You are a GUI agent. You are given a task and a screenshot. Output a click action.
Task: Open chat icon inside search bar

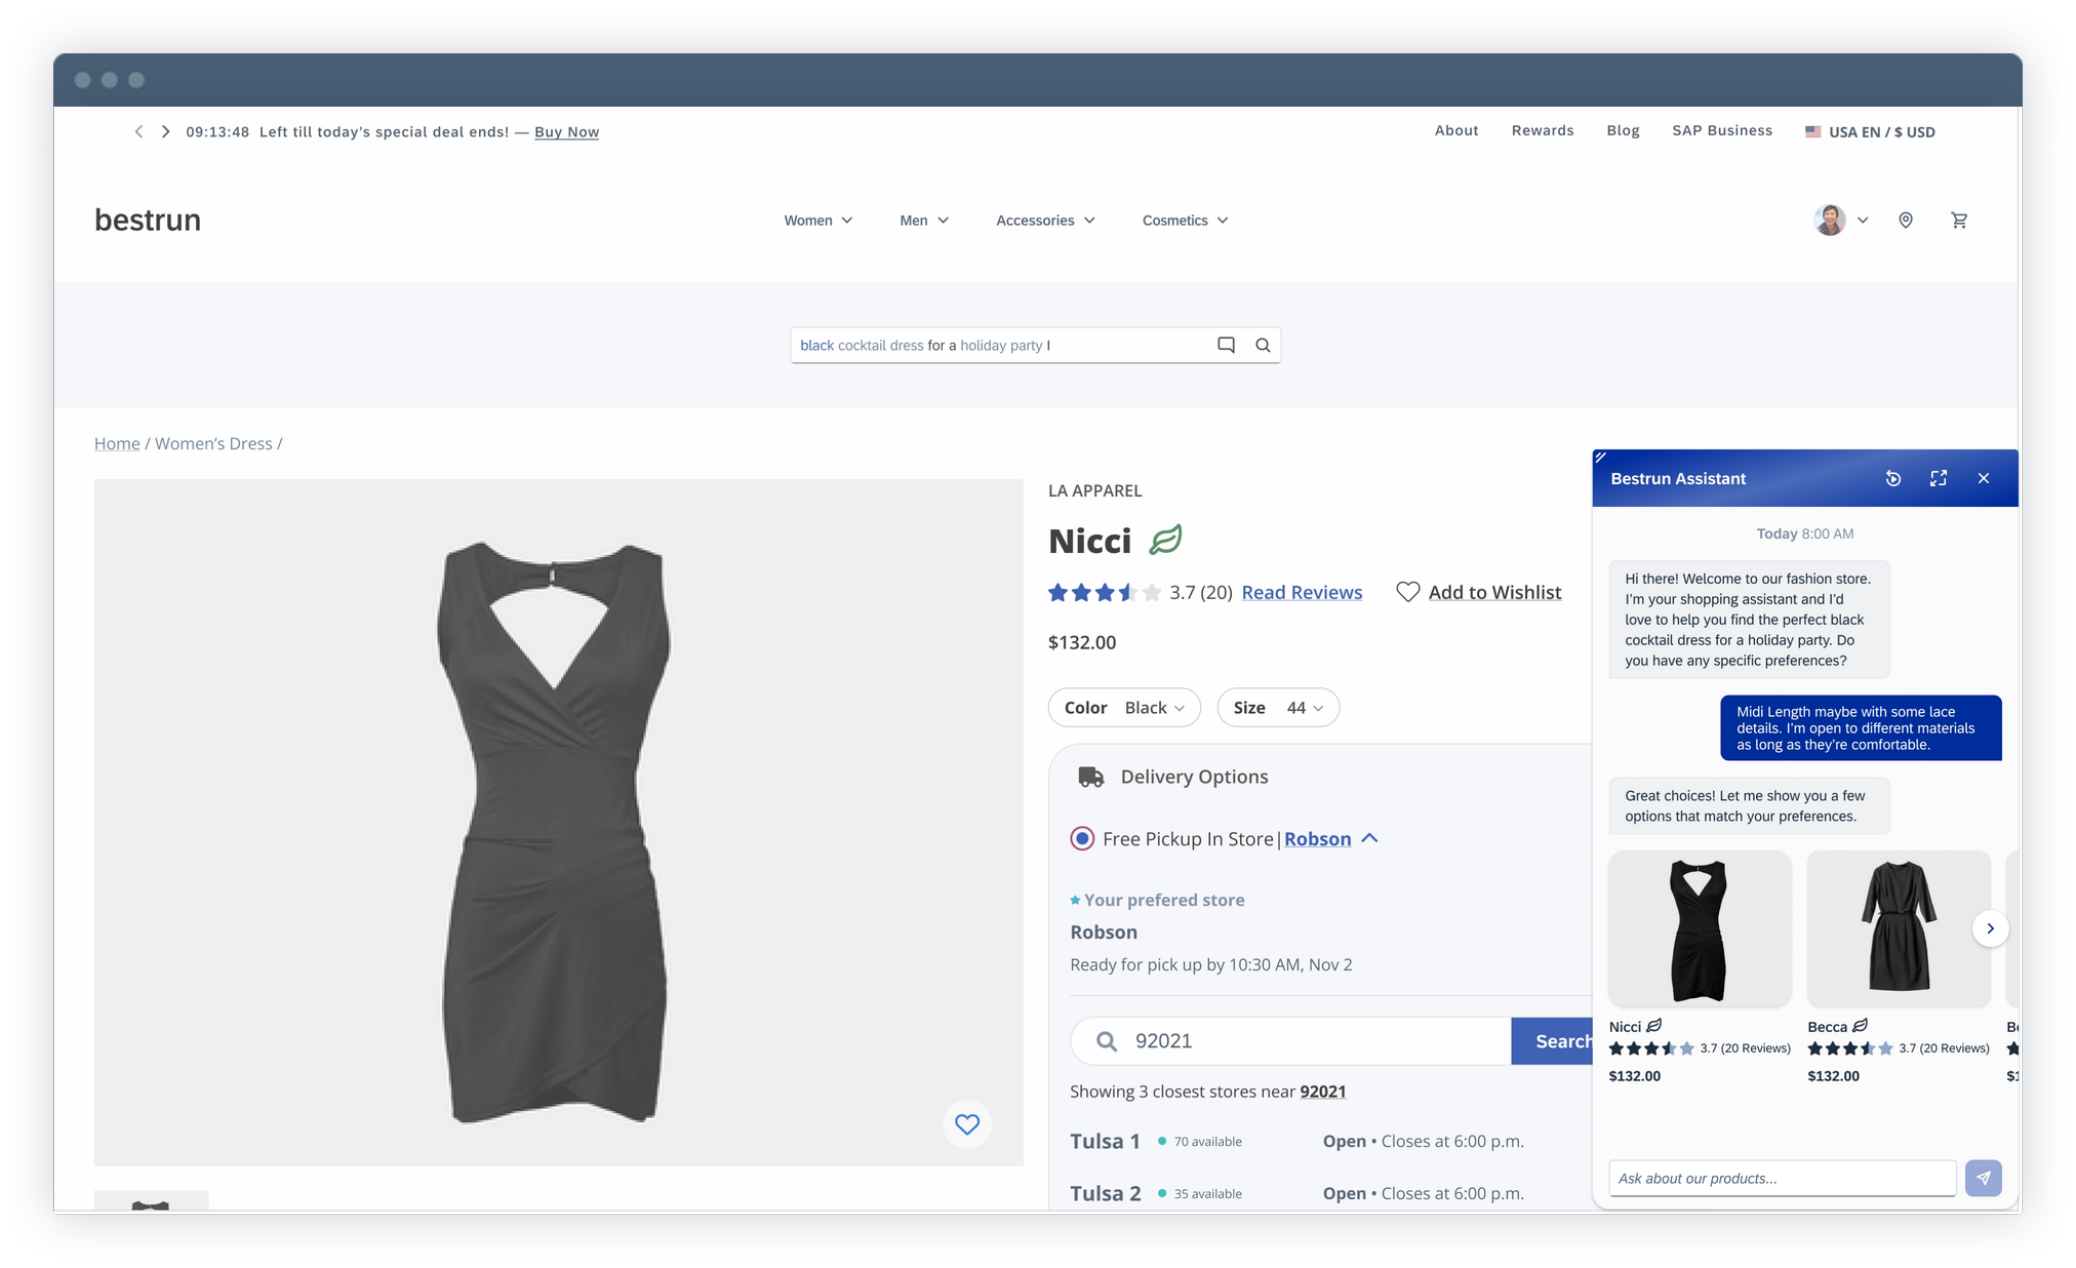tap(1226, 345)
